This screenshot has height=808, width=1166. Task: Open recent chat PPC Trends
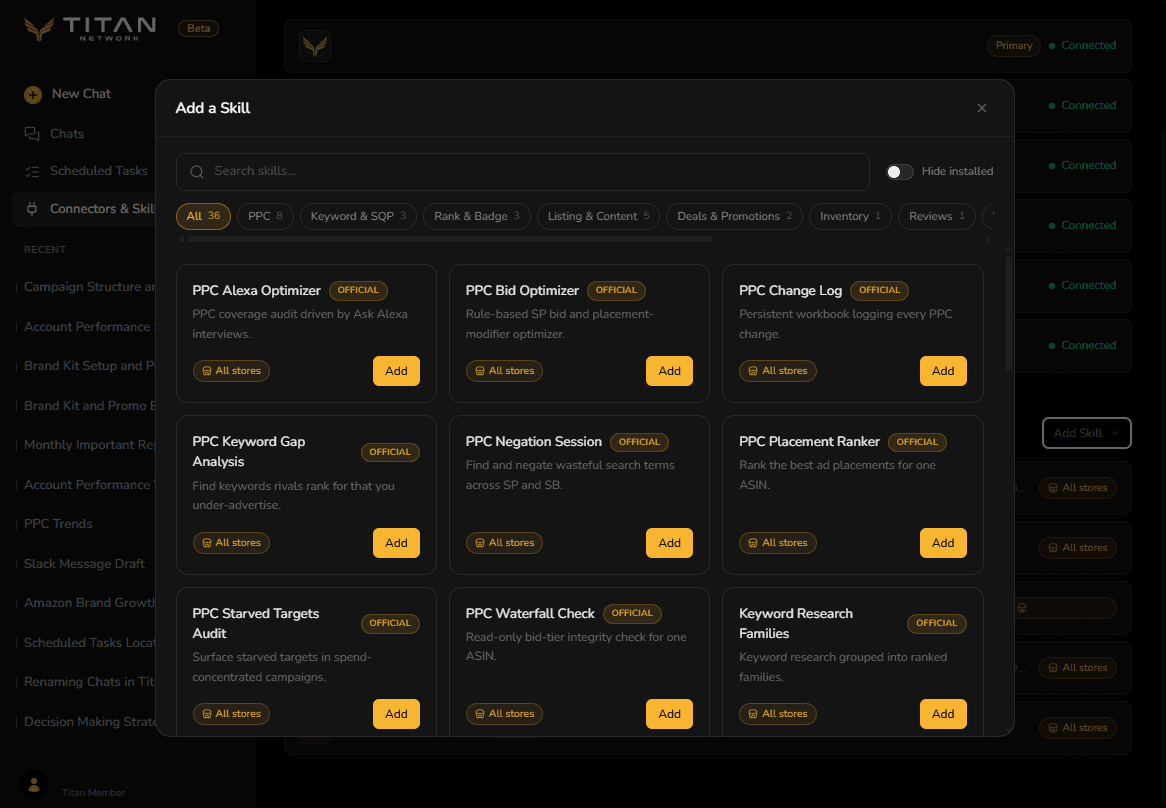pos(58,524)
